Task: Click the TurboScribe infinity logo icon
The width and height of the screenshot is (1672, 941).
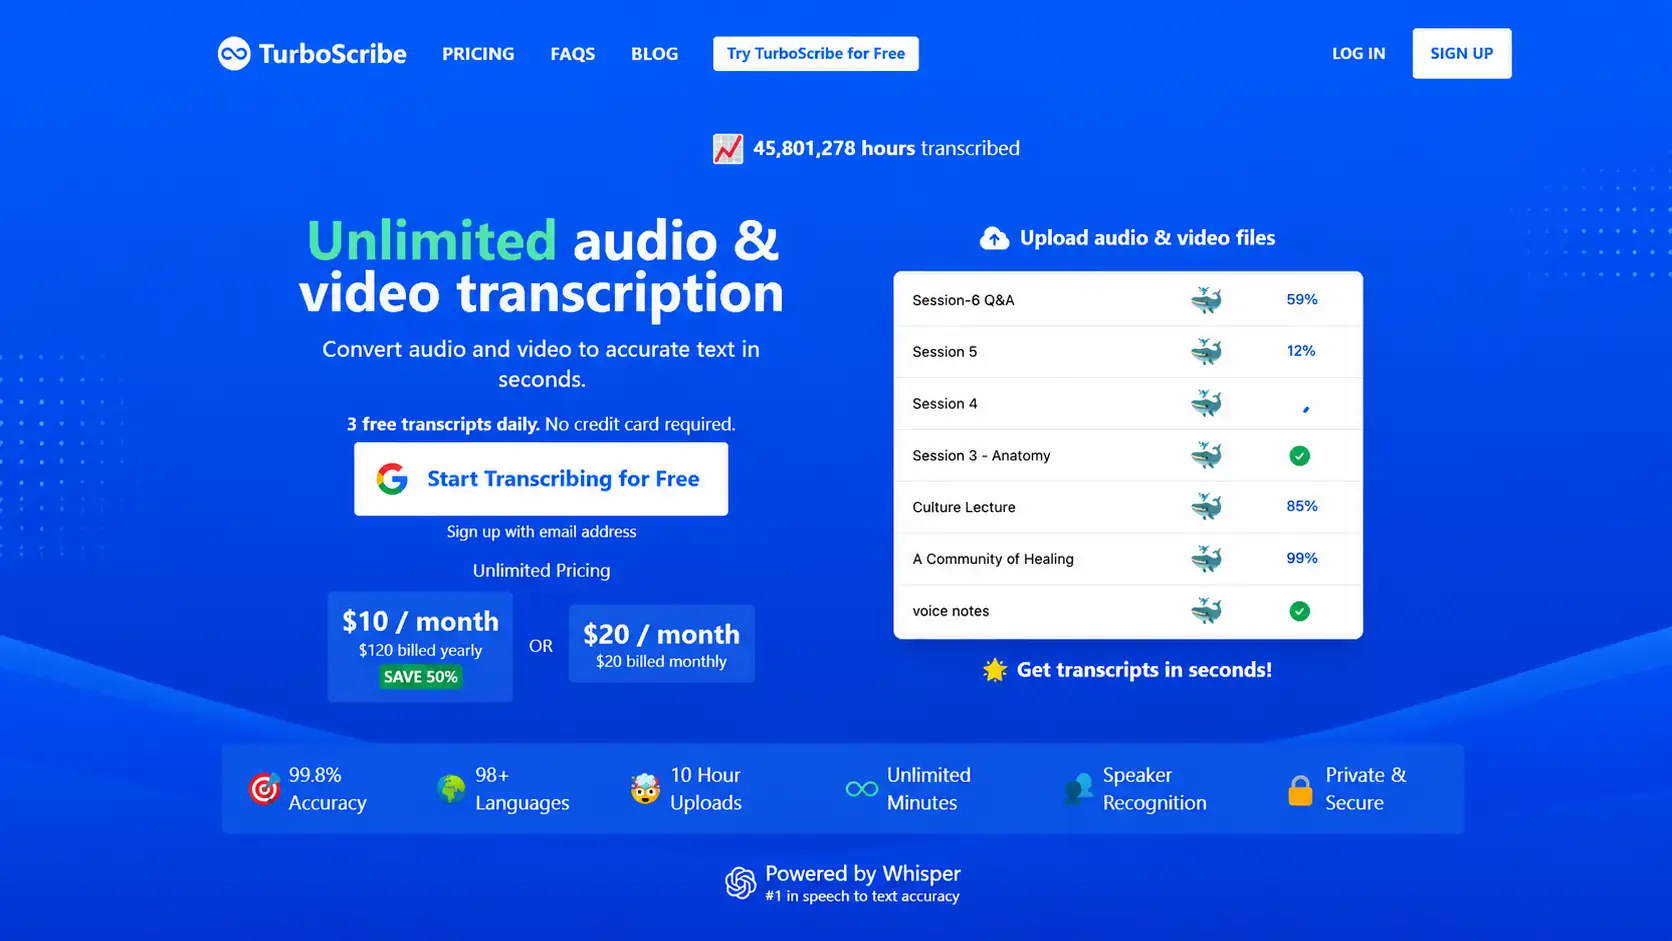Action: (234, 54)
